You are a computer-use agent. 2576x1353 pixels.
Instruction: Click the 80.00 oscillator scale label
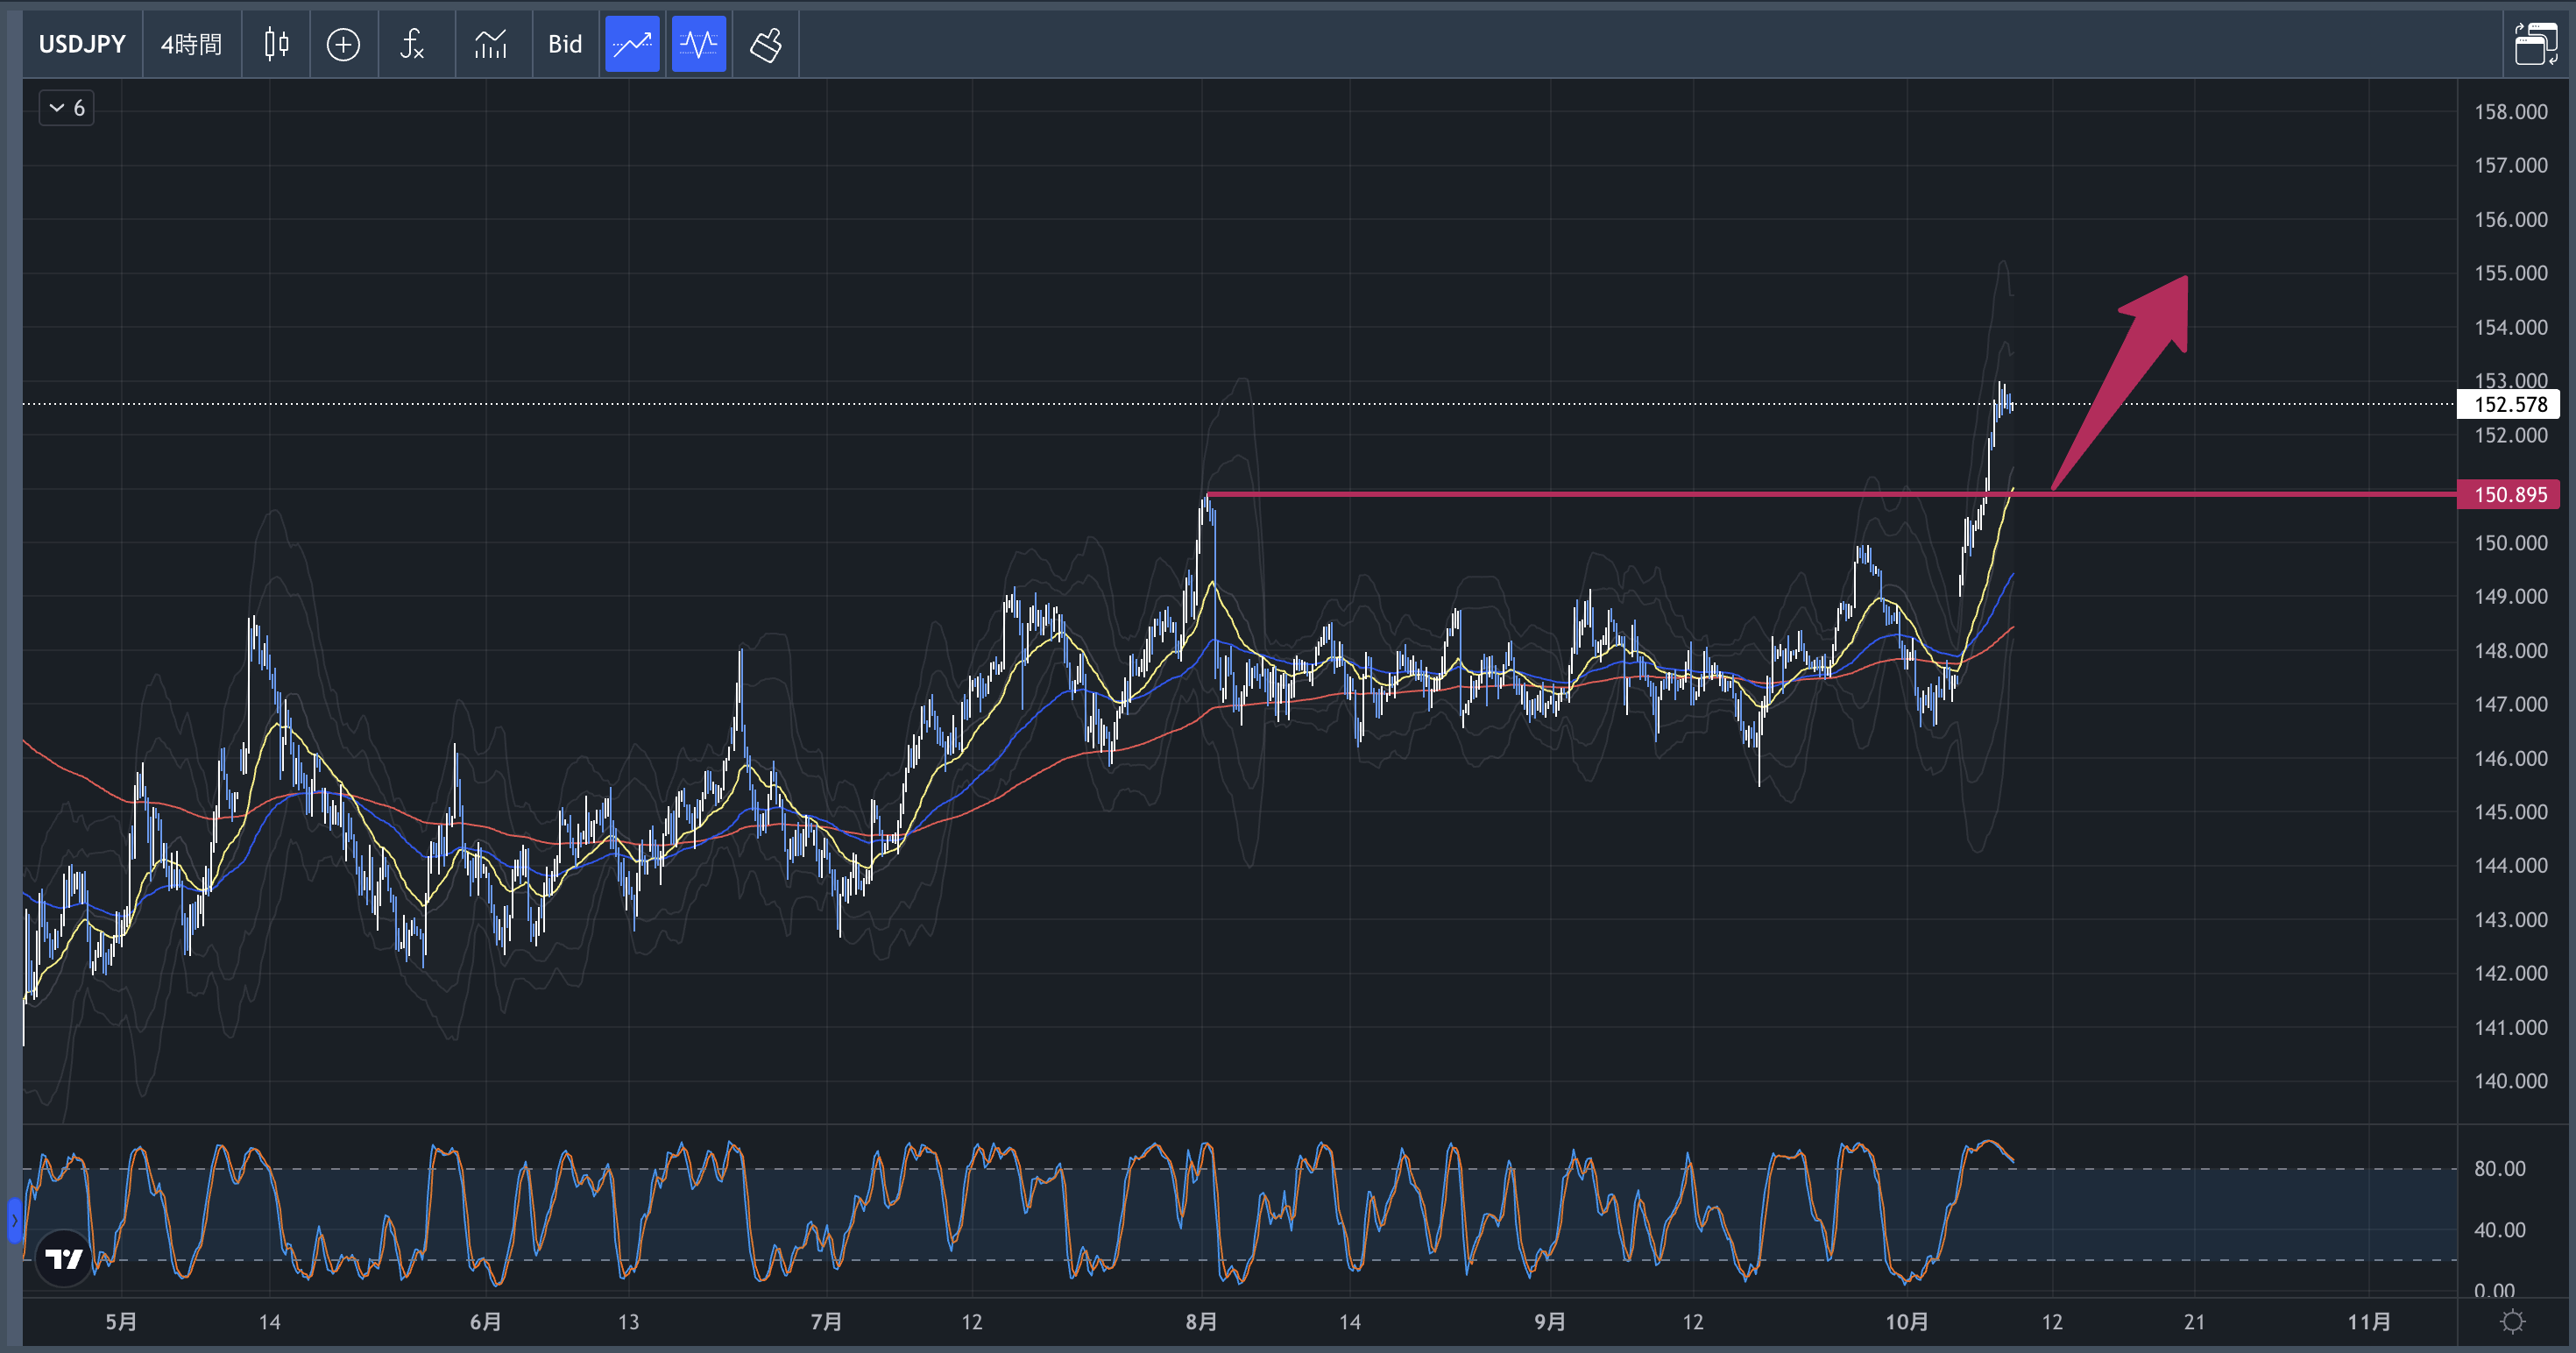pos(2499,1168)
